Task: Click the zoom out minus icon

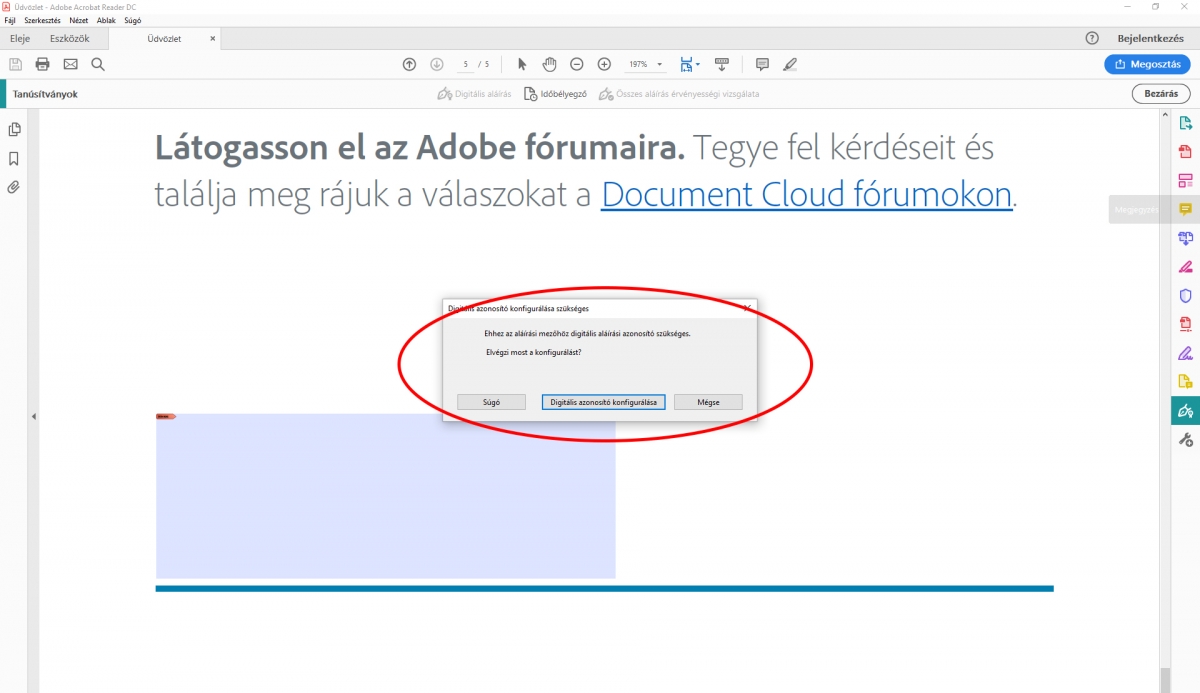Action: pyautogui.click(x=577, y=64)
